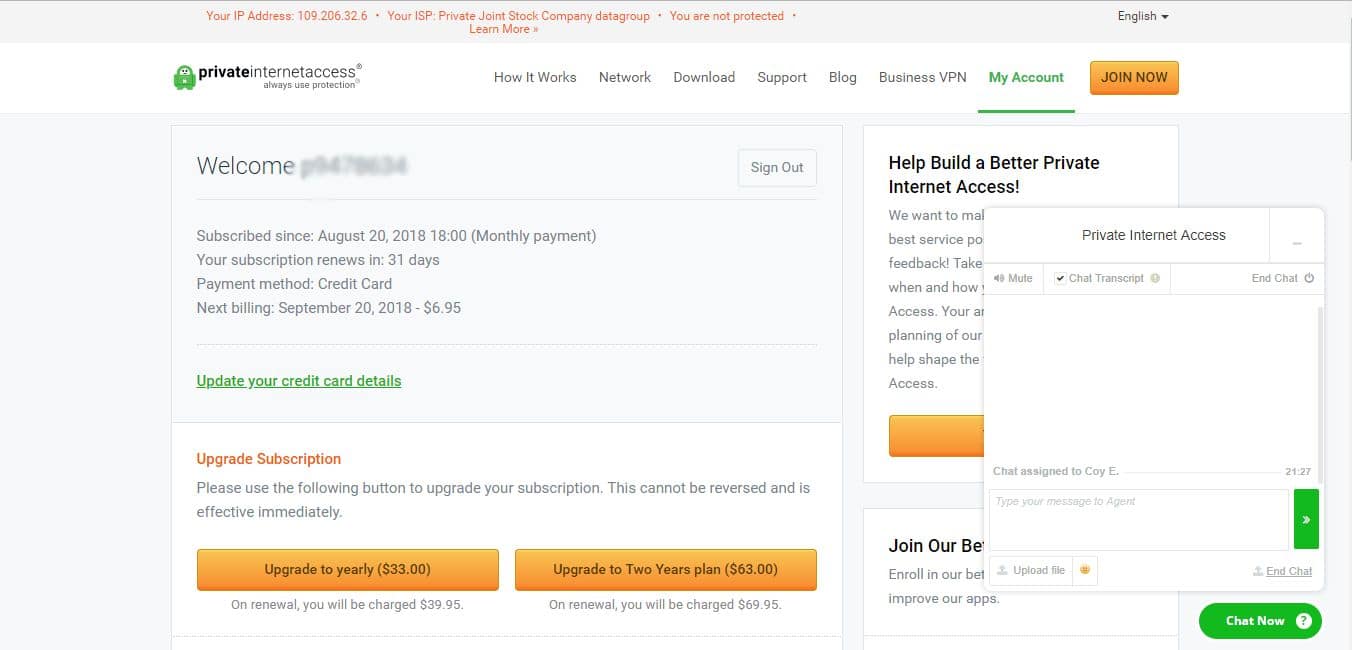Open the emoji picker in chat
1352x650 pixels.
coord(1085,570)
